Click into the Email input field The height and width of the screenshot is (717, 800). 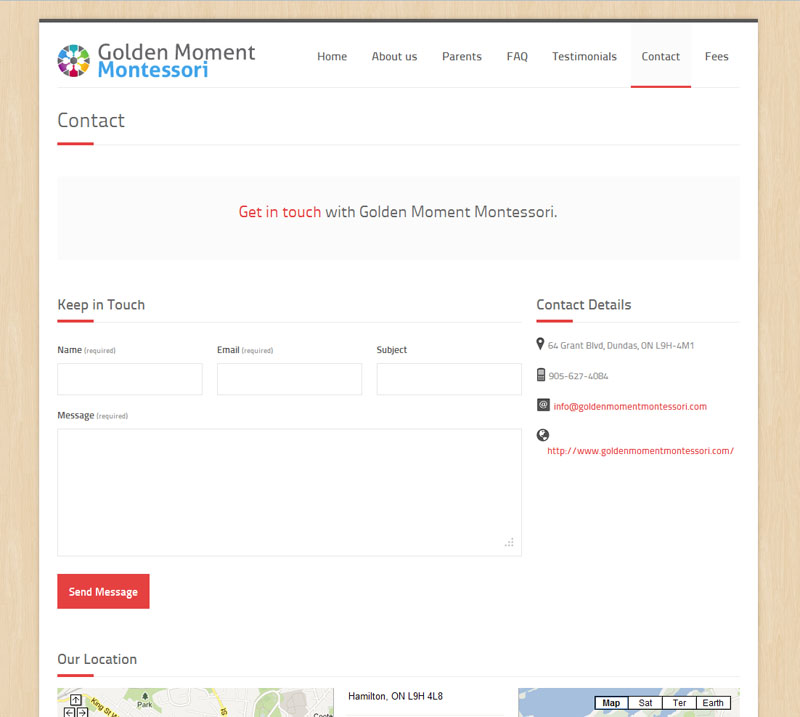click(289, 379)
